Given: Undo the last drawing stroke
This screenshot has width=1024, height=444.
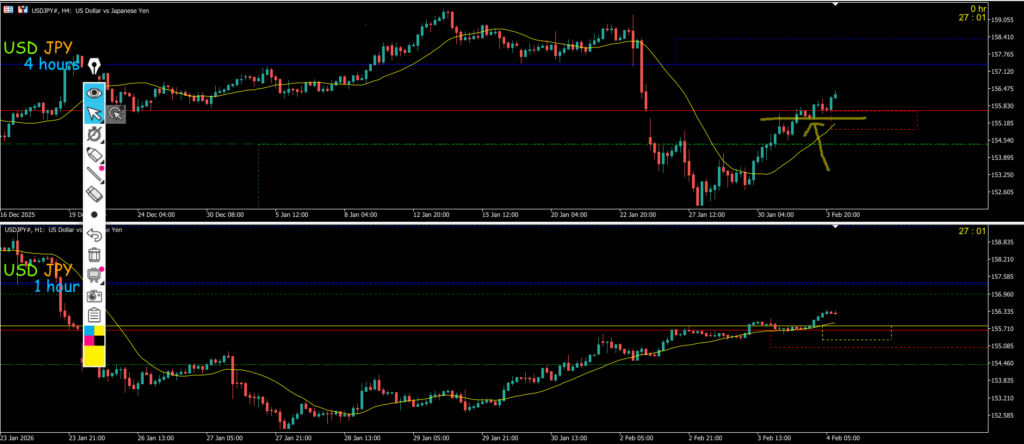Looking at the screenshot, I should coord(94,235).
